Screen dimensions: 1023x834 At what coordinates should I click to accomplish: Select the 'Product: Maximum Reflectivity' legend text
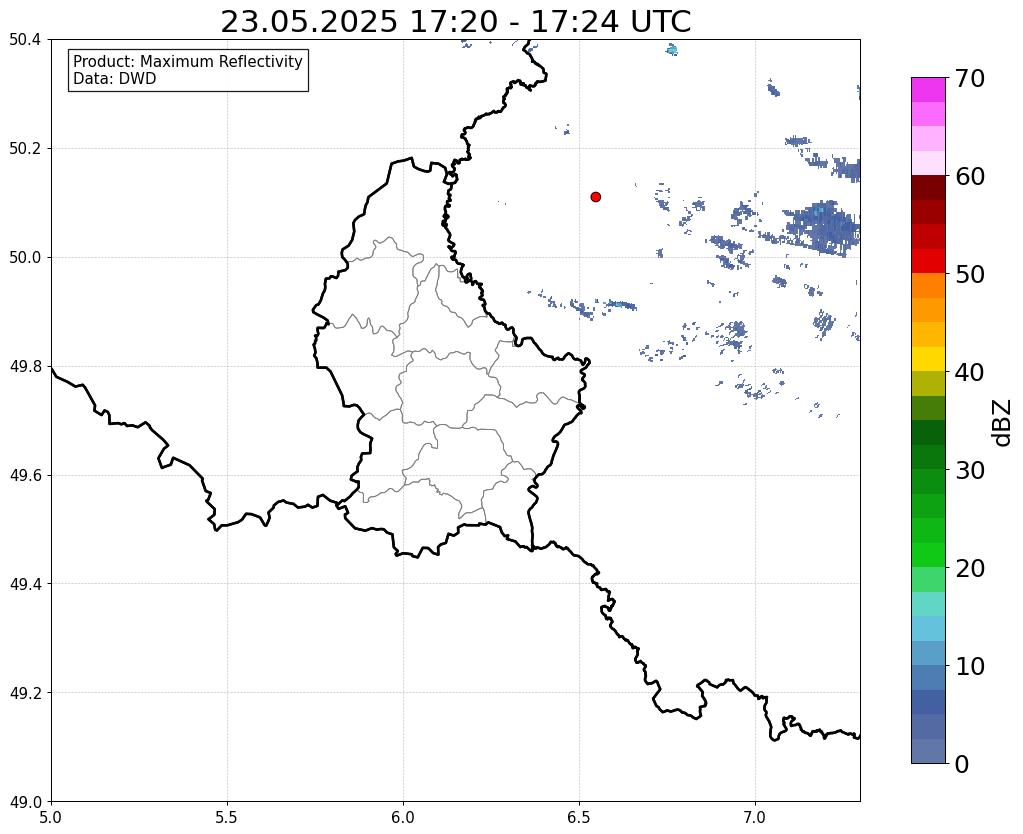click(x=188, y=61)
